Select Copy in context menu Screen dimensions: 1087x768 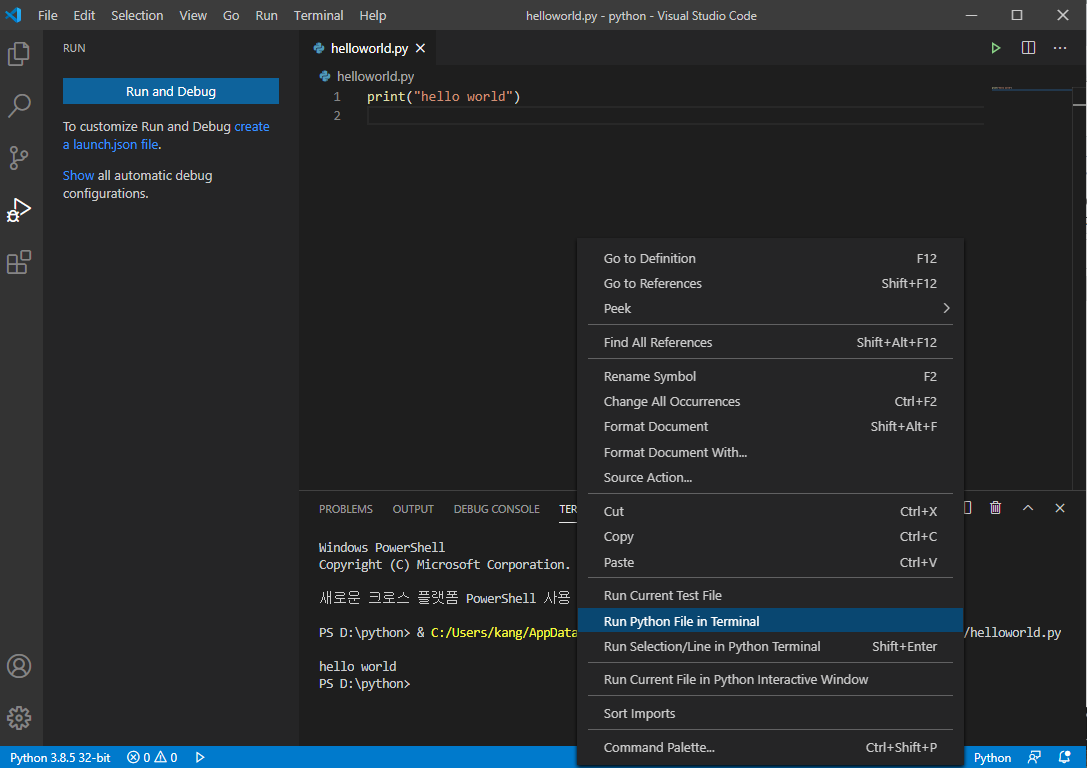coord(770,536)
